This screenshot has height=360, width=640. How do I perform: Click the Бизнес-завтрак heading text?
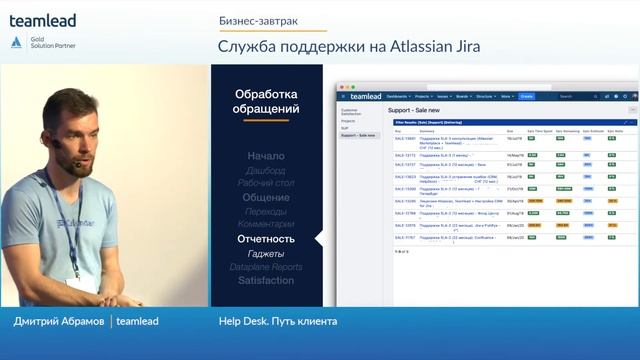pos(258,21)
